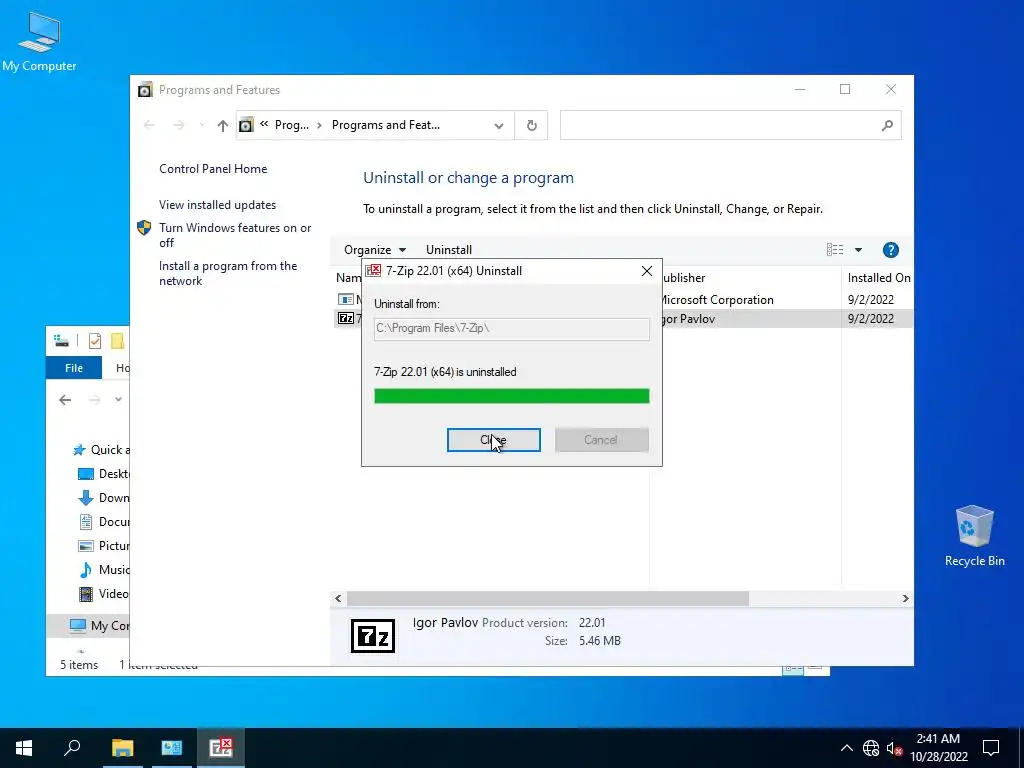The width and height of the screenshot is (1024, 768).
Task: Open Documents in Explorer sidebar
Action: click(104, 522)
